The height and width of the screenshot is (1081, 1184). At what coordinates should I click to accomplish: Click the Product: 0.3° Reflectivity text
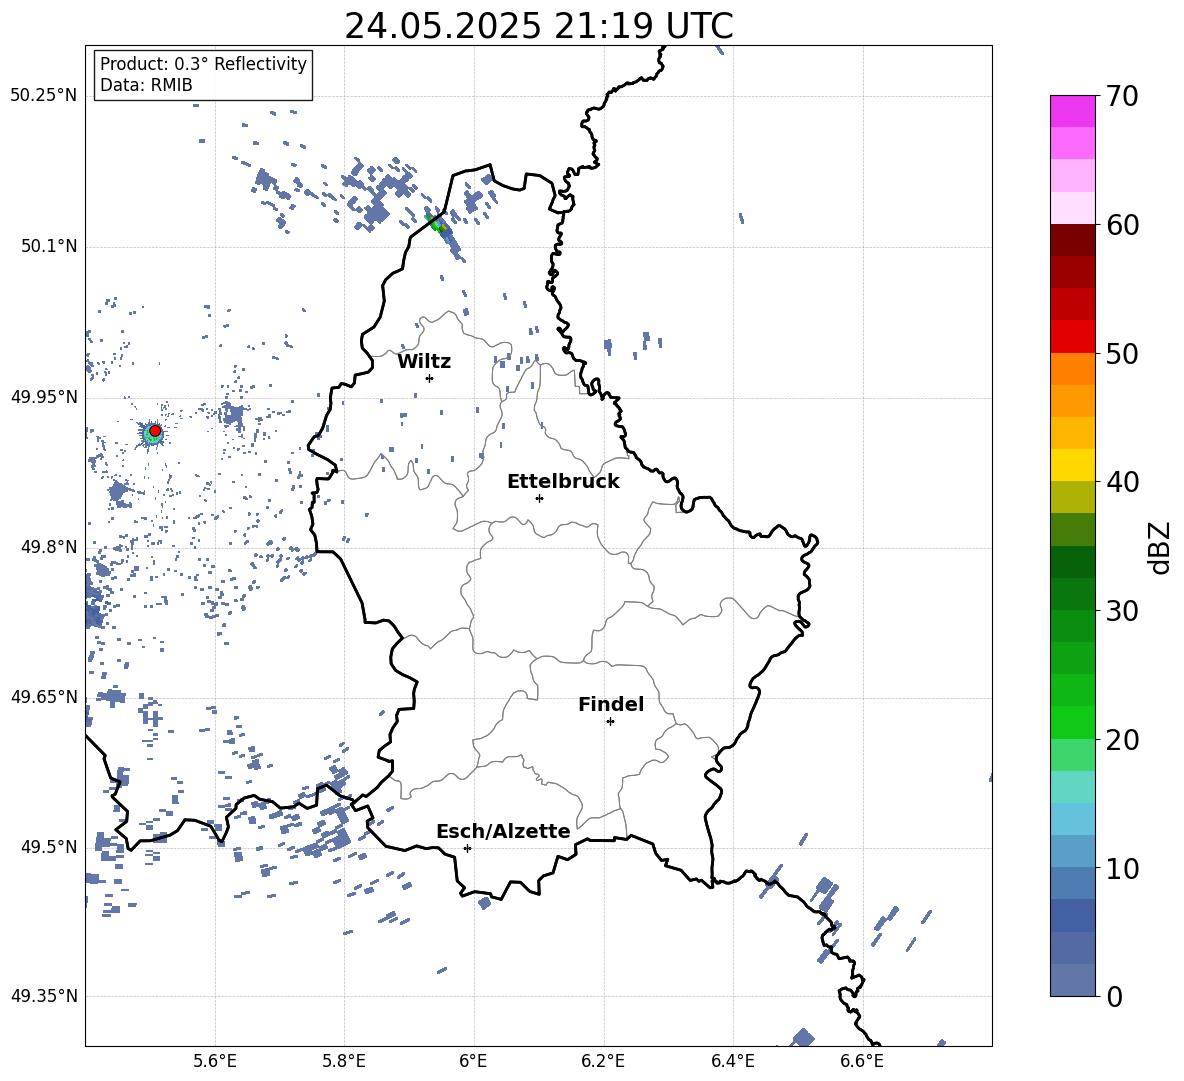(203, 63)
